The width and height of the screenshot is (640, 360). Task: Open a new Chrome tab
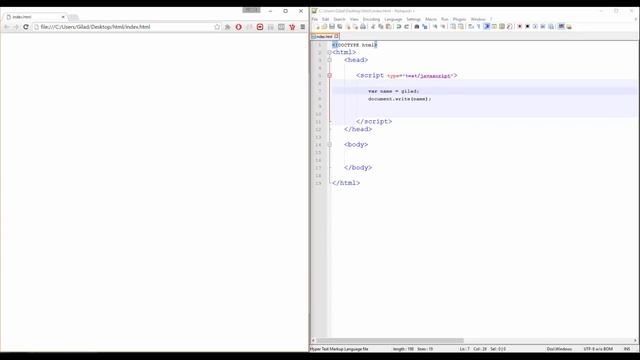pyautogui.click(x=73, y=17)
